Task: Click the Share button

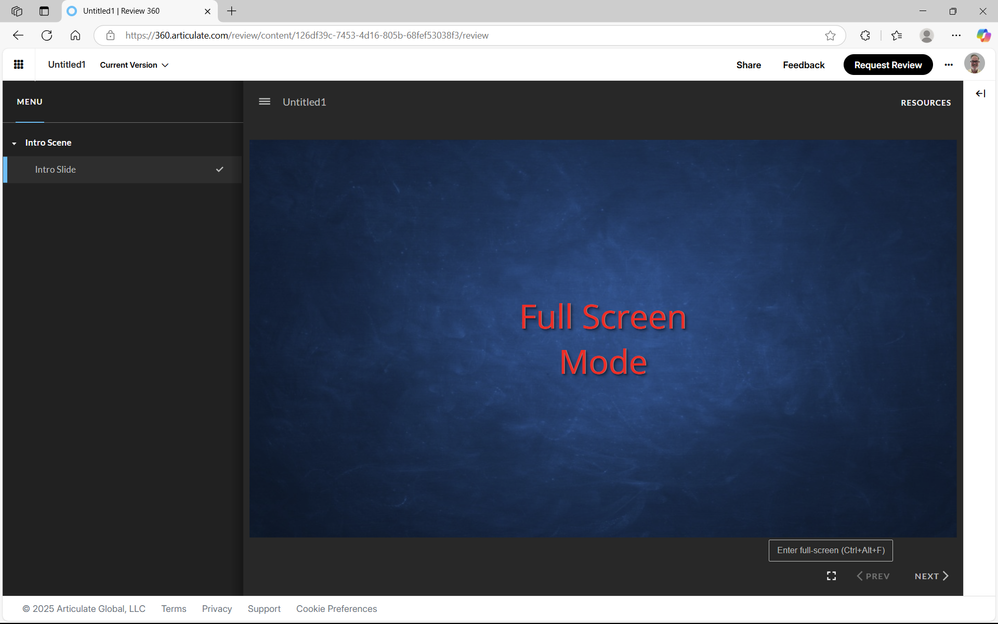Action: [x=748, y=65]
